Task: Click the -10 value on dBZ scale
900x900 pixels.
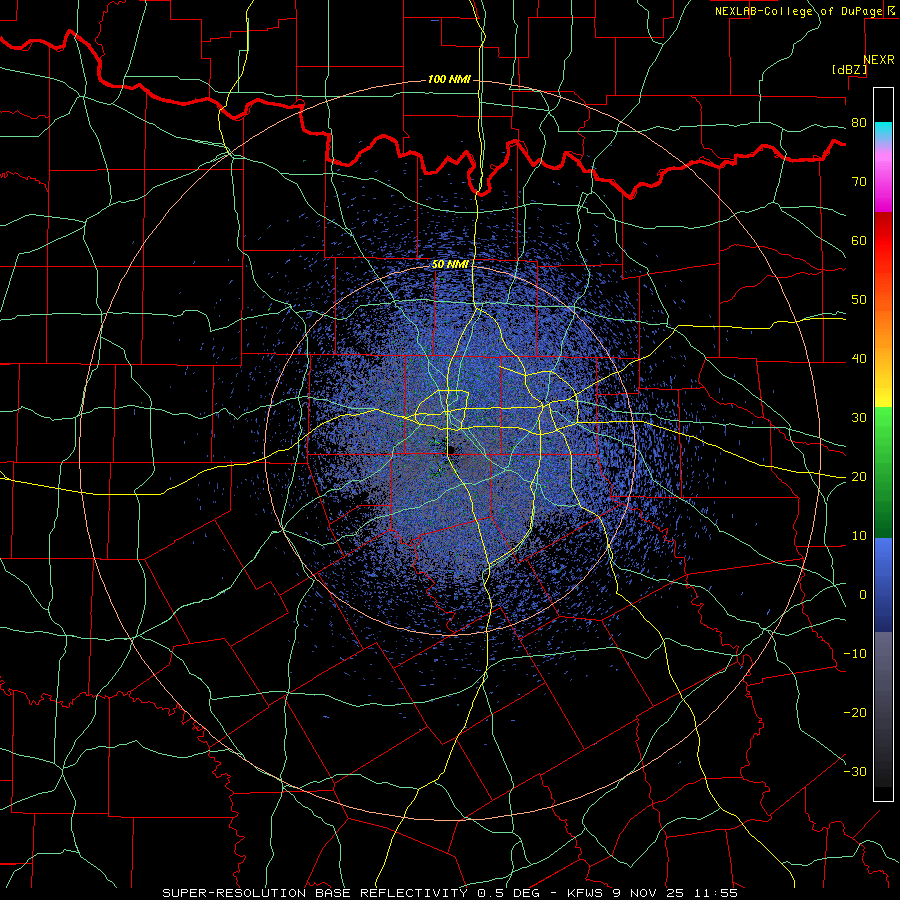Action: pyautogui.click(x=855, y=654)
